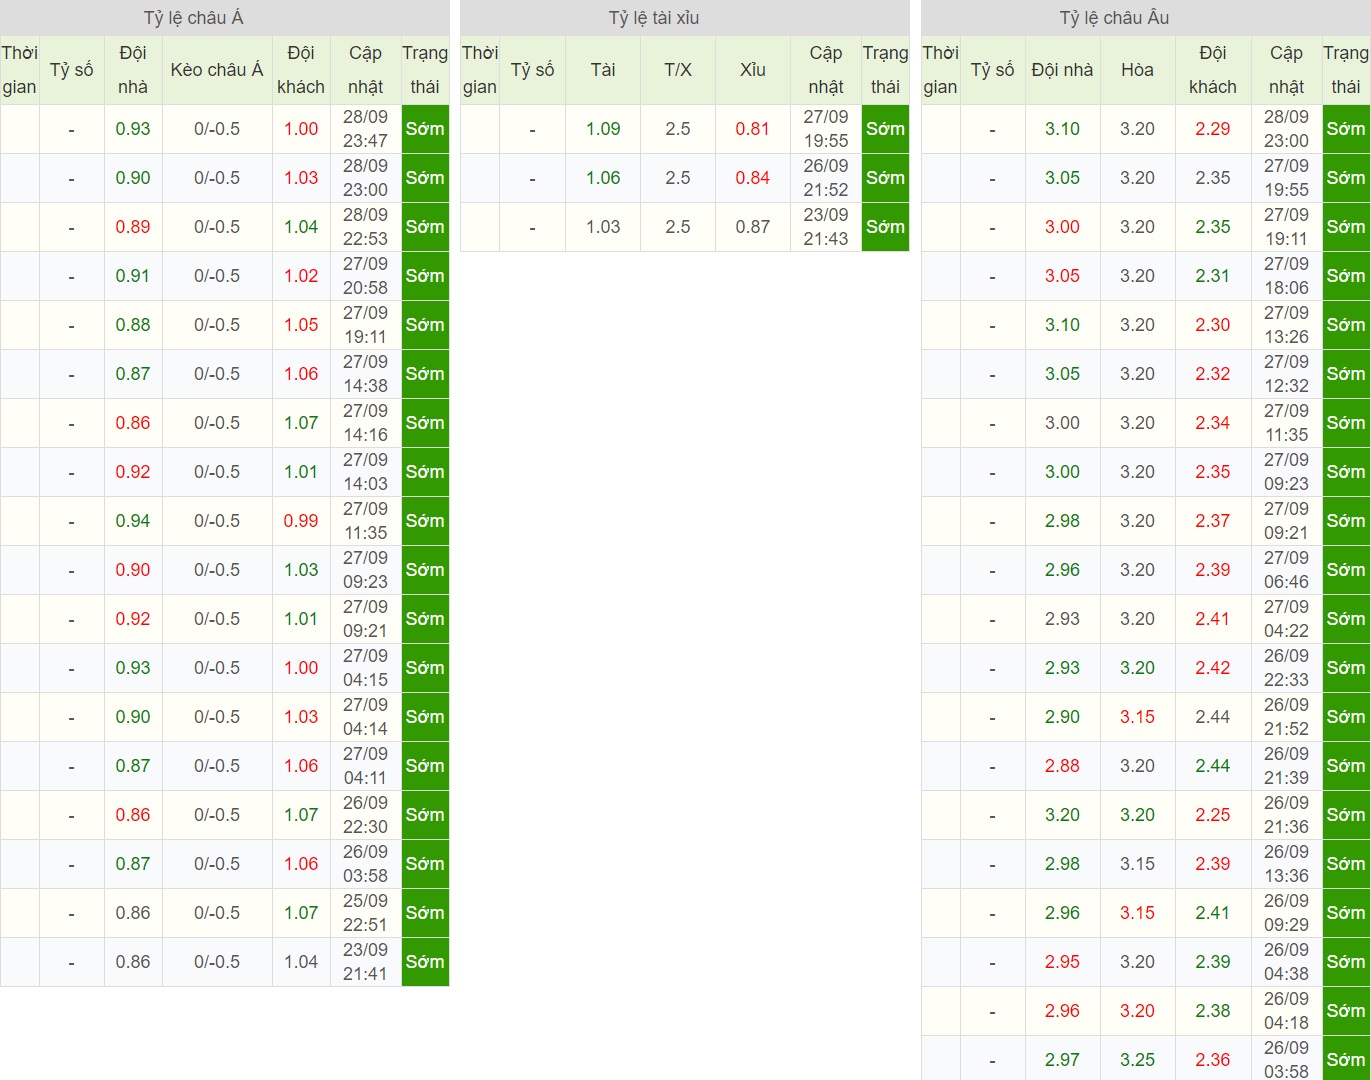
Task: Click the '28/09 23:47' update time cell
Action: tap(366, 129)
